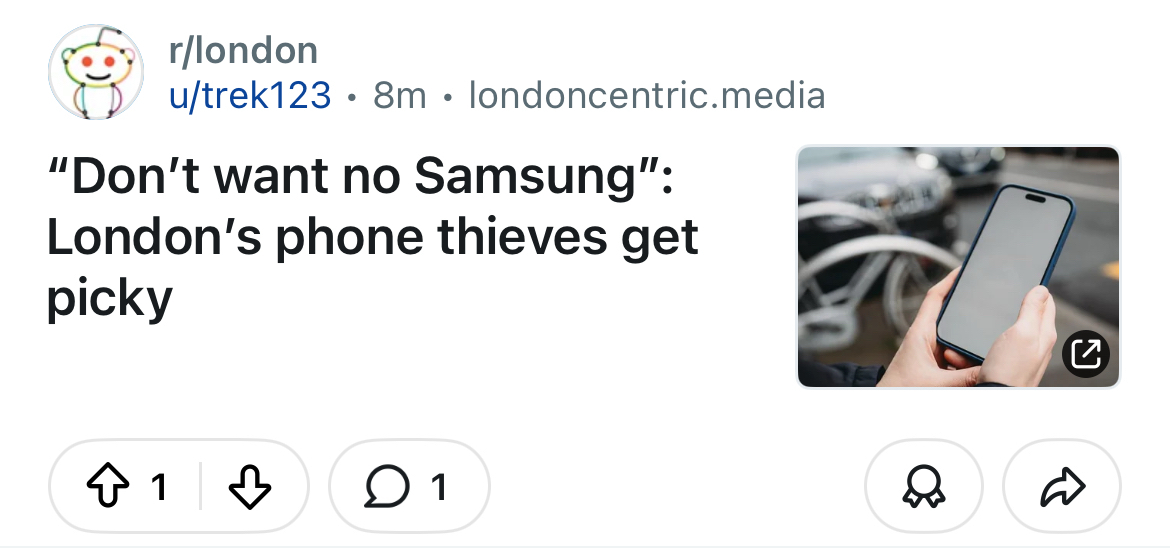1170x548 pixels.
Task: Click the "London's phone thieves get" title line
Action: 372,238
